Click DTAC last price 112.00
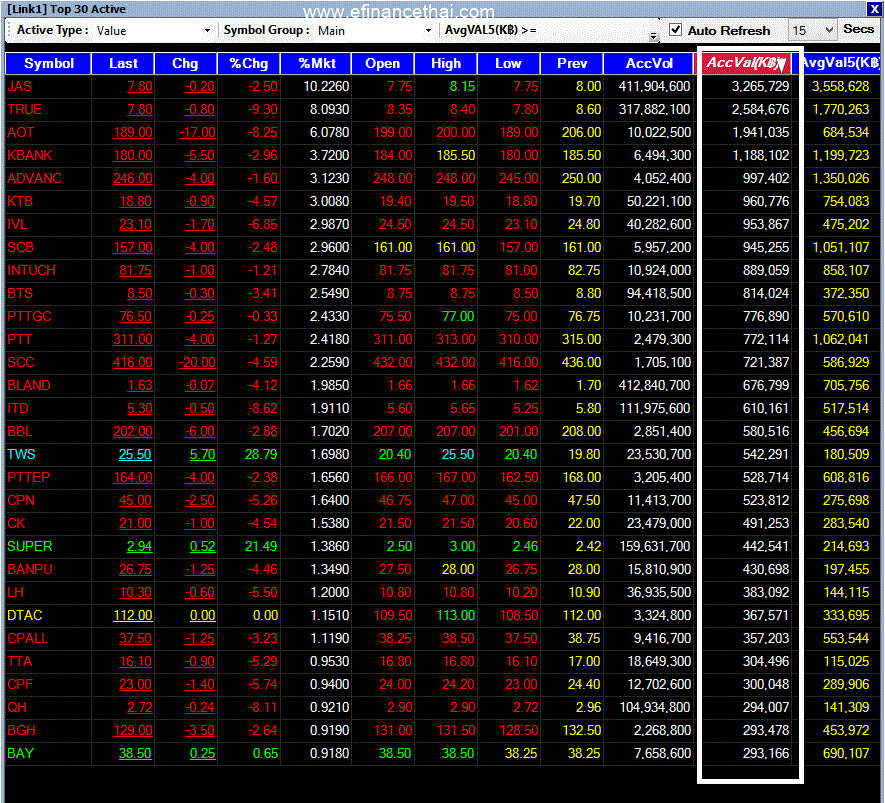The image size is (885, 803). (x=133, y=616)
